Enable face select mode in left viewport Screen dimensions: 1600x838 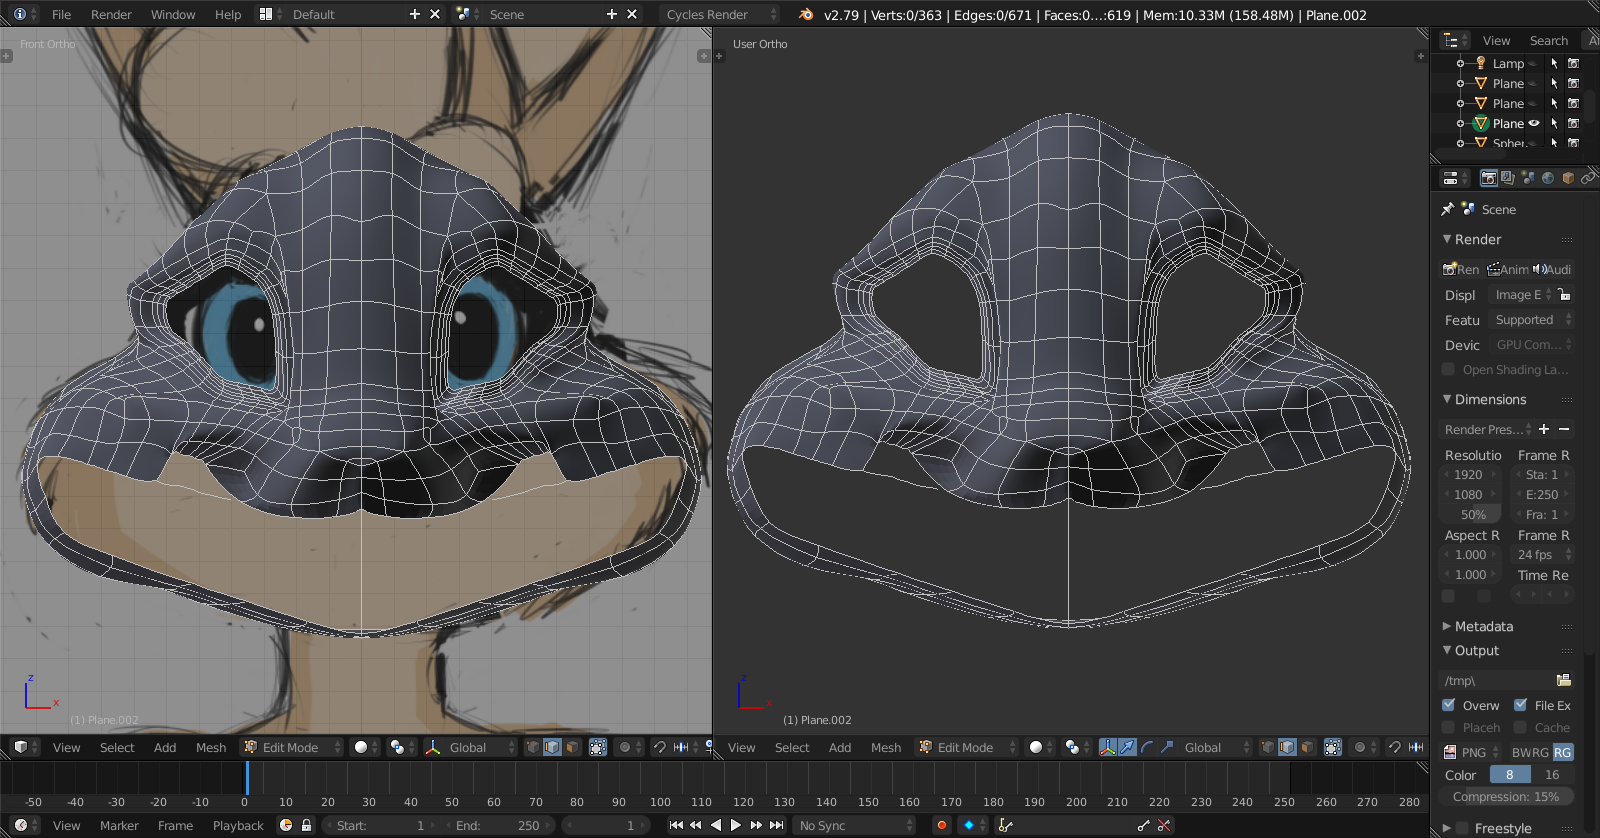[x=572, y=747]
